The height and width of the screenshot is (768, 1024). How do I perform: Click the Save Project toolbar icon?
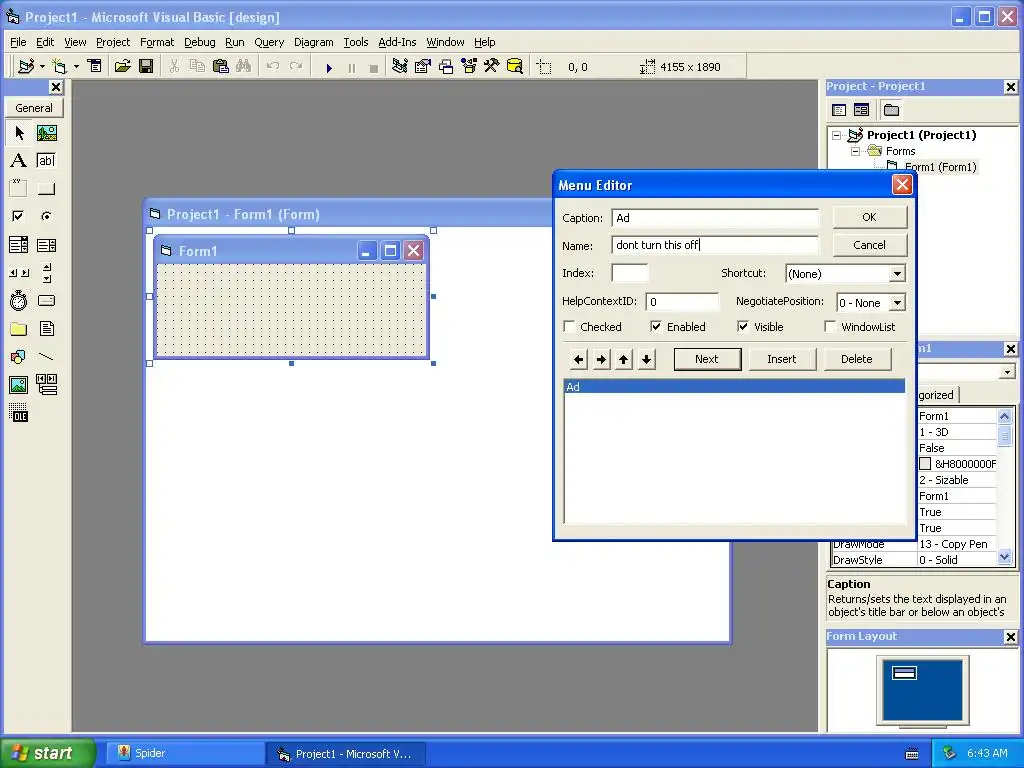146,66
